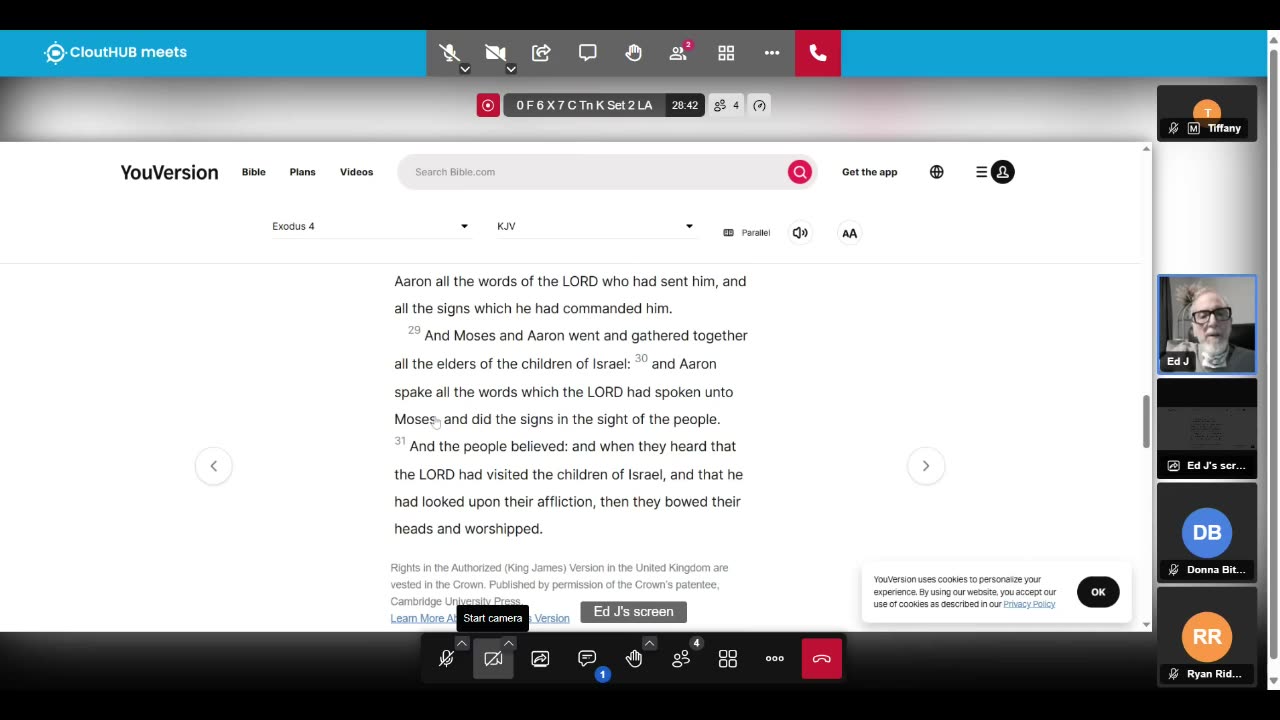Select Ed J's video thumbnail
Screen dimensions: 1280x720
click(1207, 325)
